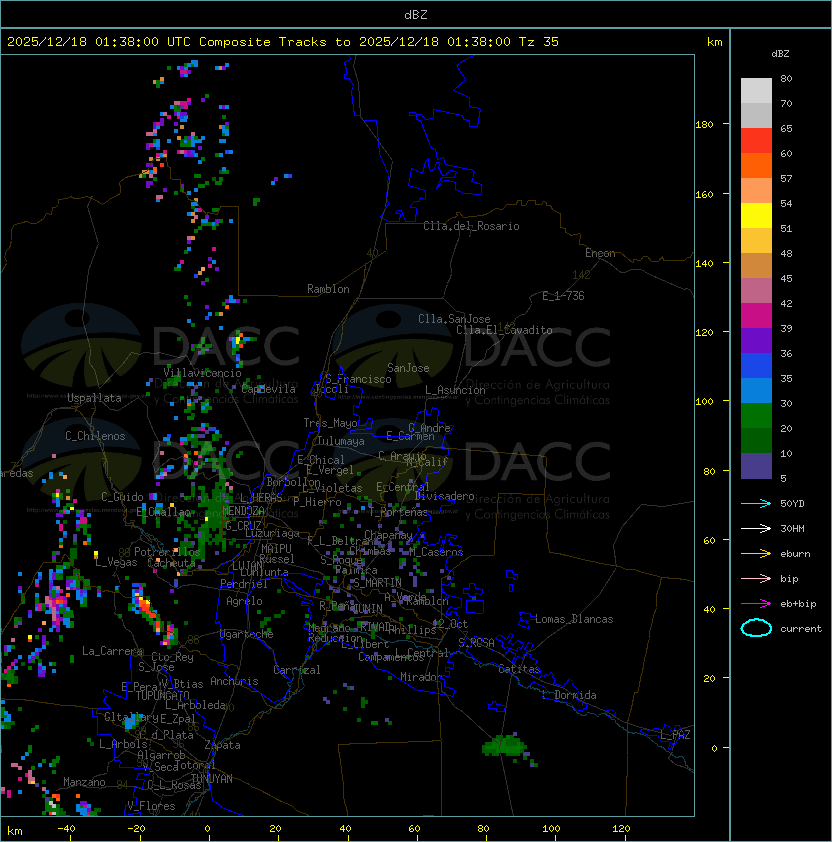Click the 'Manzano' map label
The image size is (832, 842).
pos(84,782)
